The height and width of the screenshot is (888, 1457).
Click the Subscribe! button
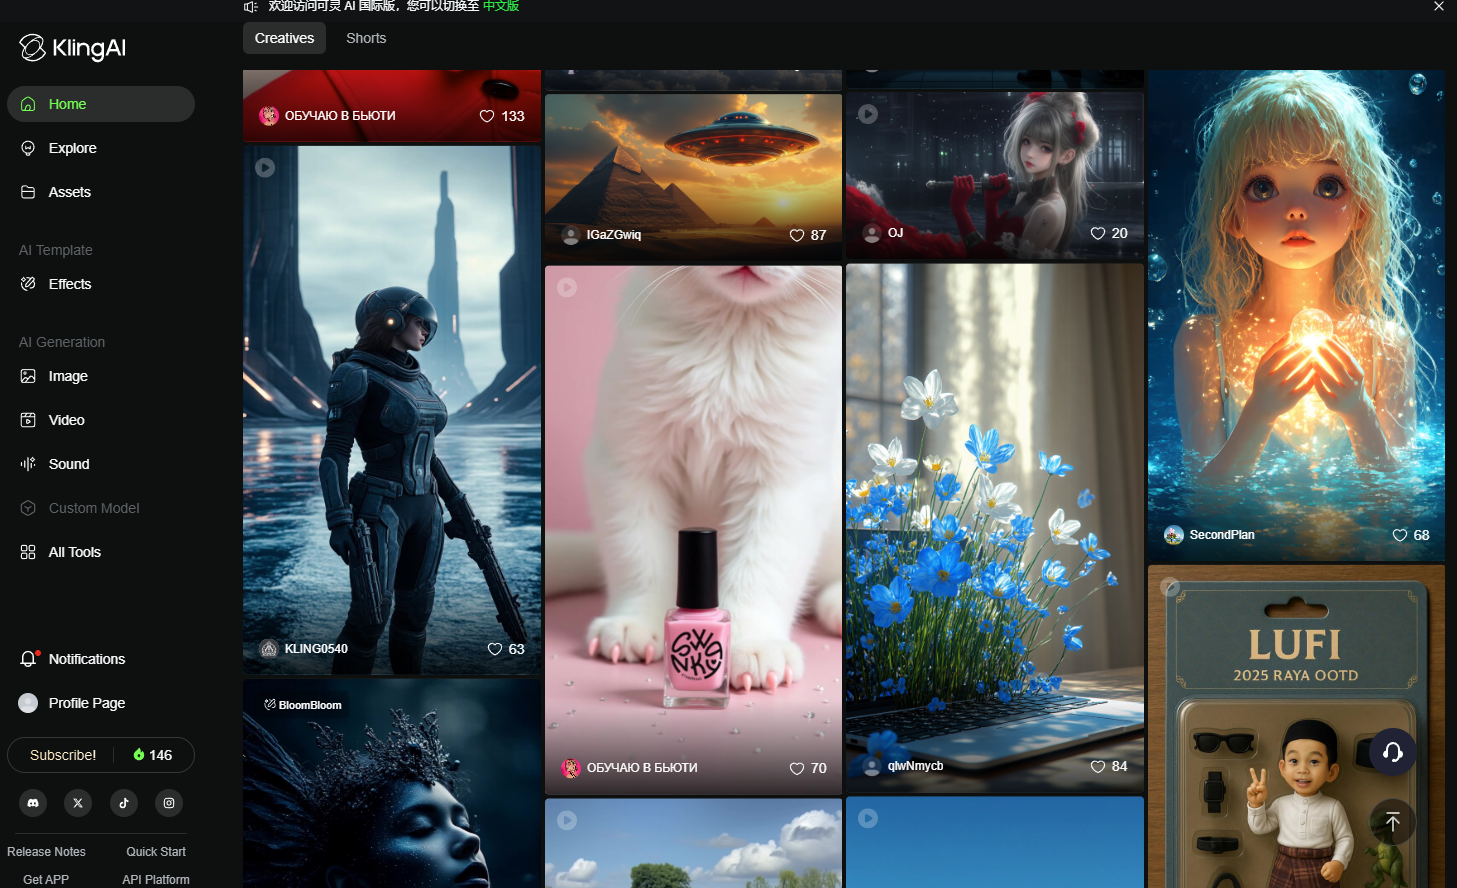click(x=63, y=755)
